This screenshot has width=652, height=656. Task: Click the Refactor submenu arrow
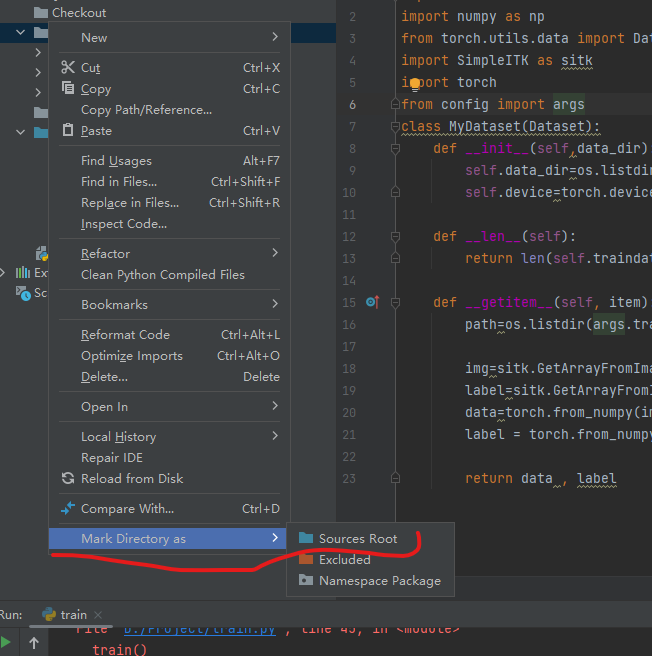[275, 253]
